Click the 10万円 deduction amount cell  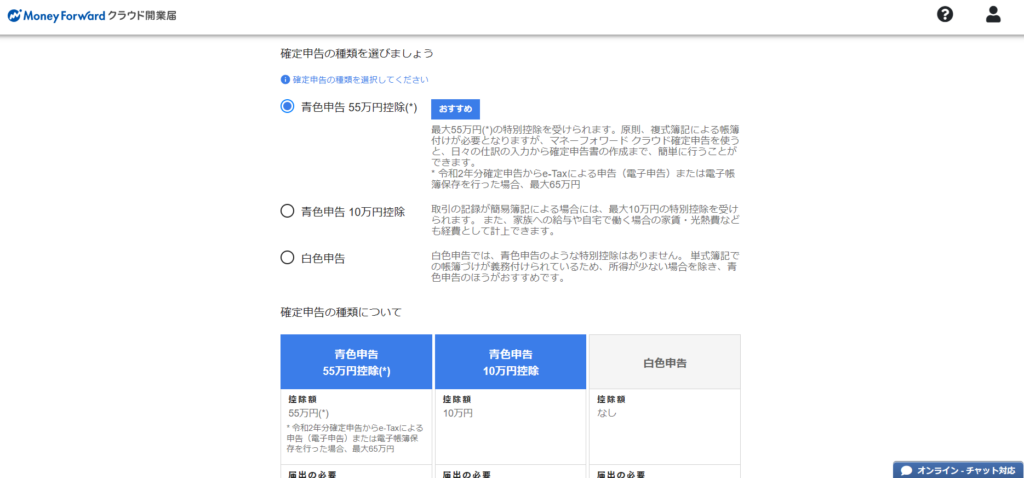457,412
